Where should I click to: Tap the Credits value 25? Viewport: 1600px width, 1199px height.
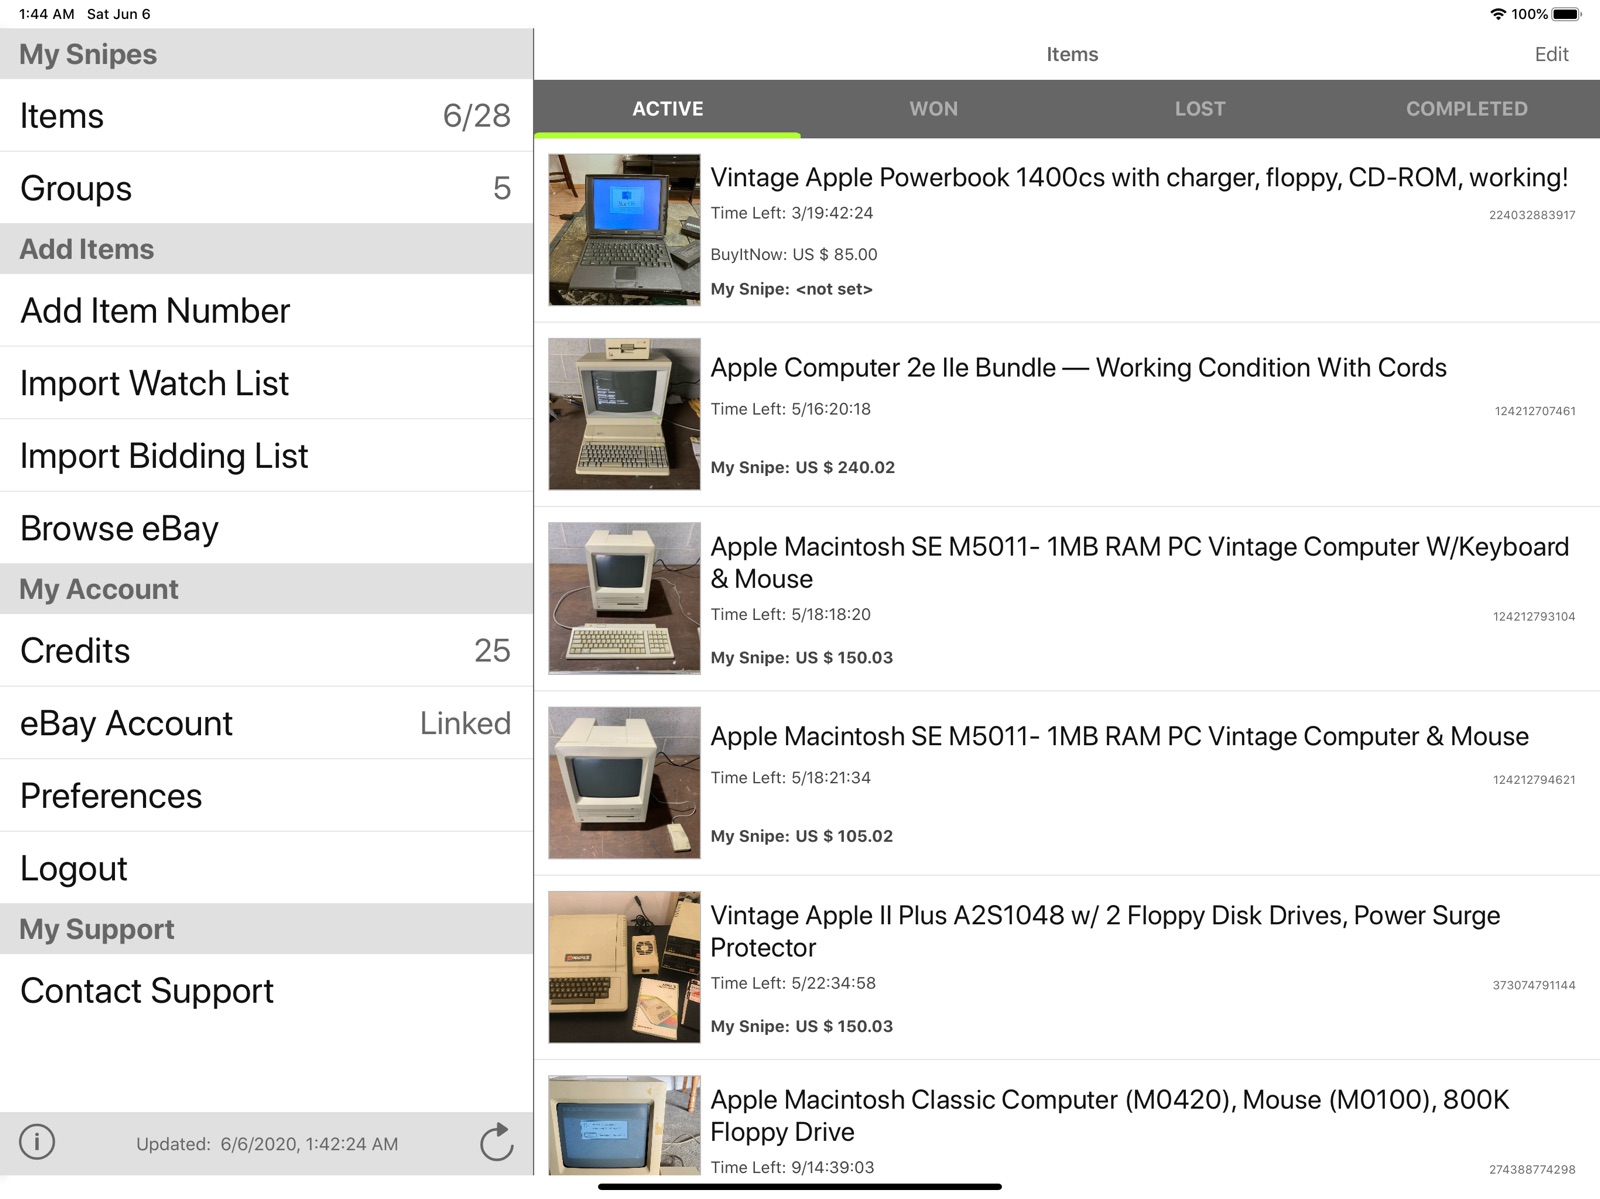(492, 651)
